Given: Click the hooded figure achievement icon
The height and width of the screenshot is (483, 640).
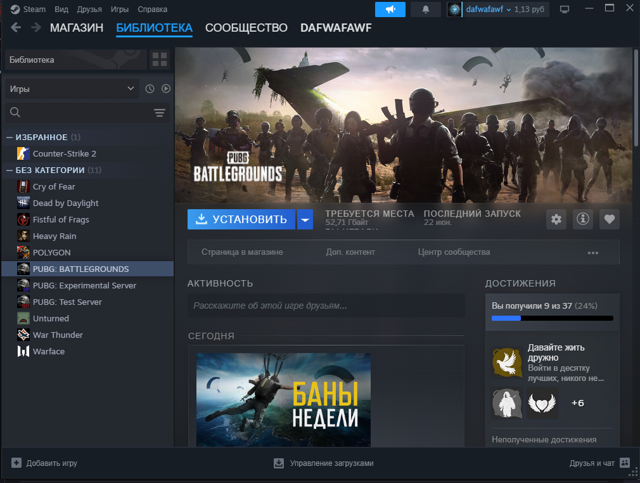Looking at the screenshot, I should tap(507, 403).
